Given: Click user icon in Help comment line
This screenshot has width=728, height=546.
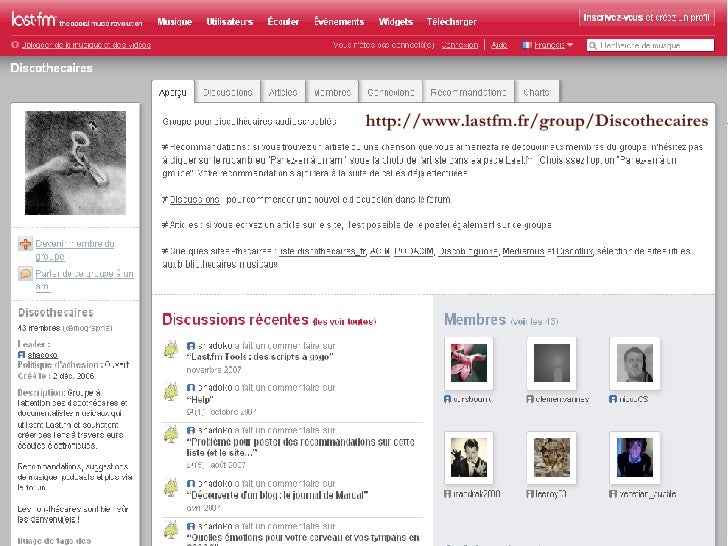Looking at the screenshot, I should tap(190, 388).
